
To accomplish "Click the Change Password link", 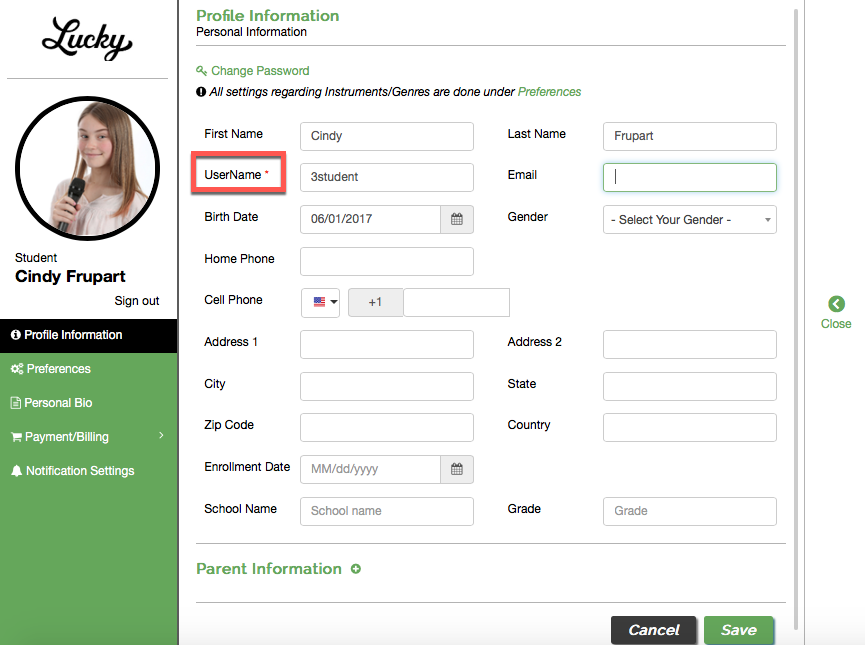I will (x=260, y=71).
